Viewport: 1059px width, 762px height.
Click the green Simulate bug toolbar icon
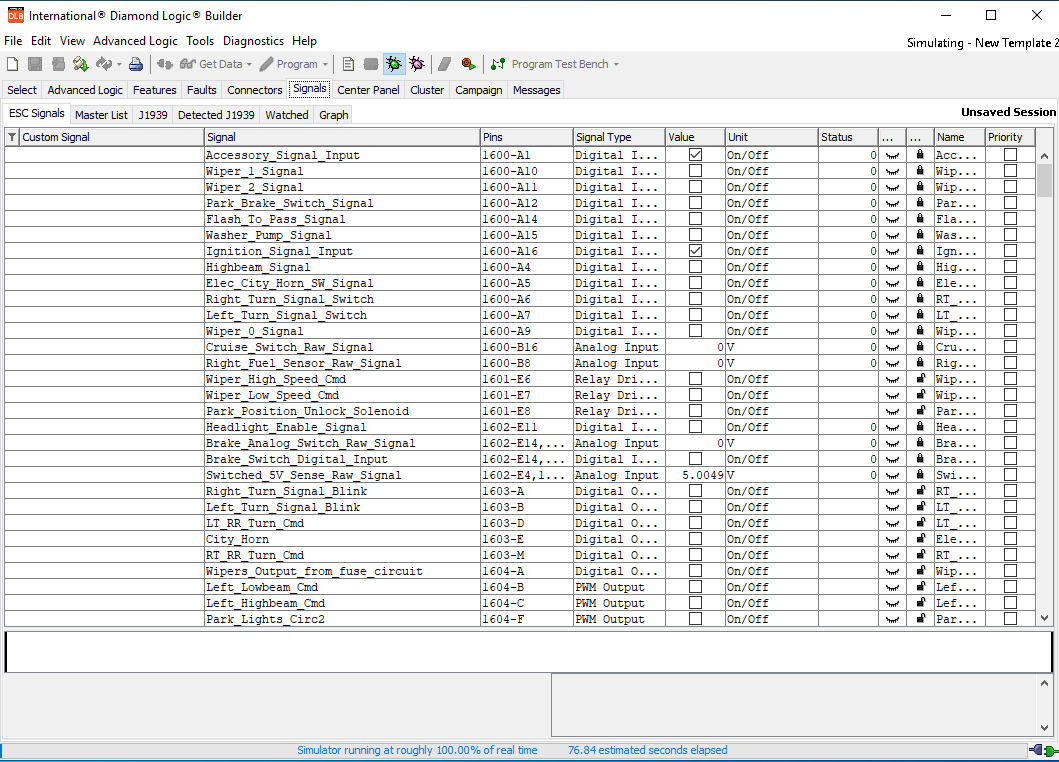coord(394,64)
